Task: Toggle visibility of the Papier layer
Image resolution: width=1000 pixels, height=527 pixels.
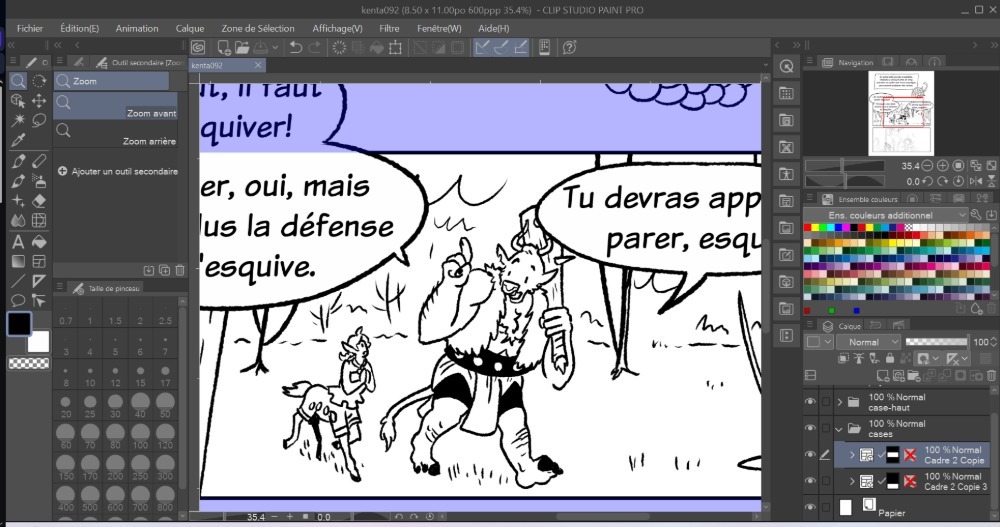Action: (x=810, y=507)
